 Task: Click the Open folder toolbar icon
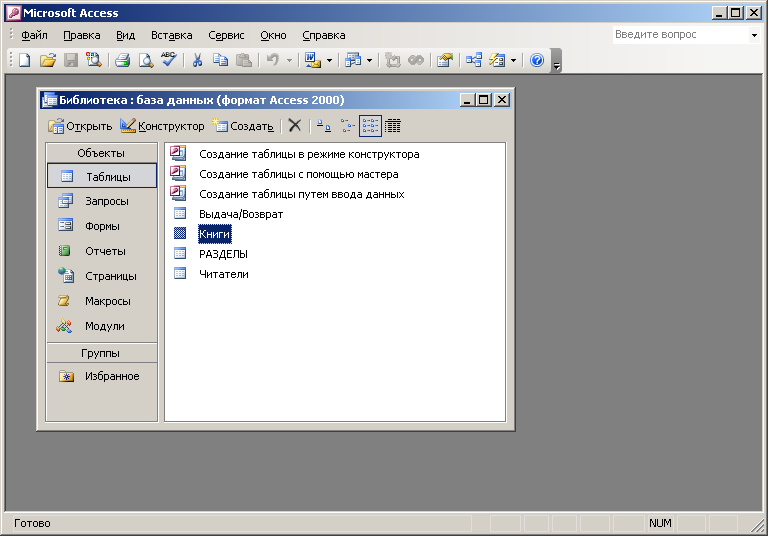pyautogui.click(x=48, y=60)
